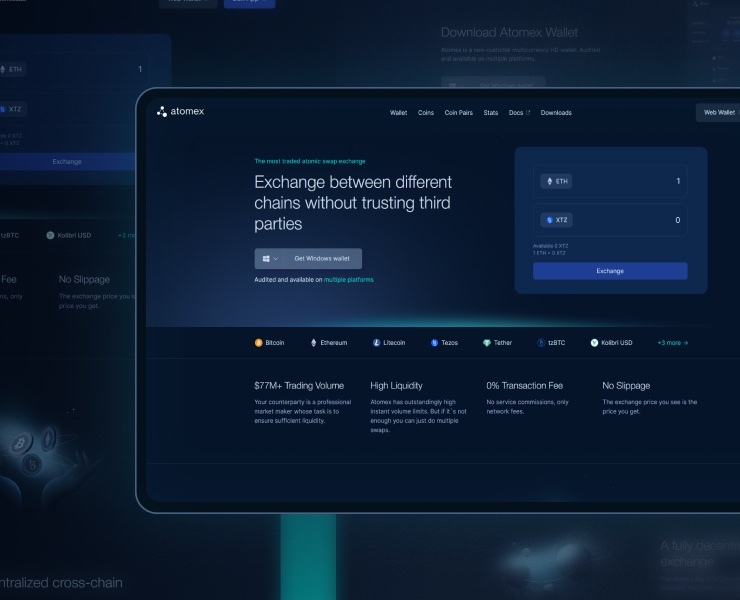Image resolution: width=740 pixels, height=600 pixels.
Task: Open the Downloads nav item
Action: (556, 113)
